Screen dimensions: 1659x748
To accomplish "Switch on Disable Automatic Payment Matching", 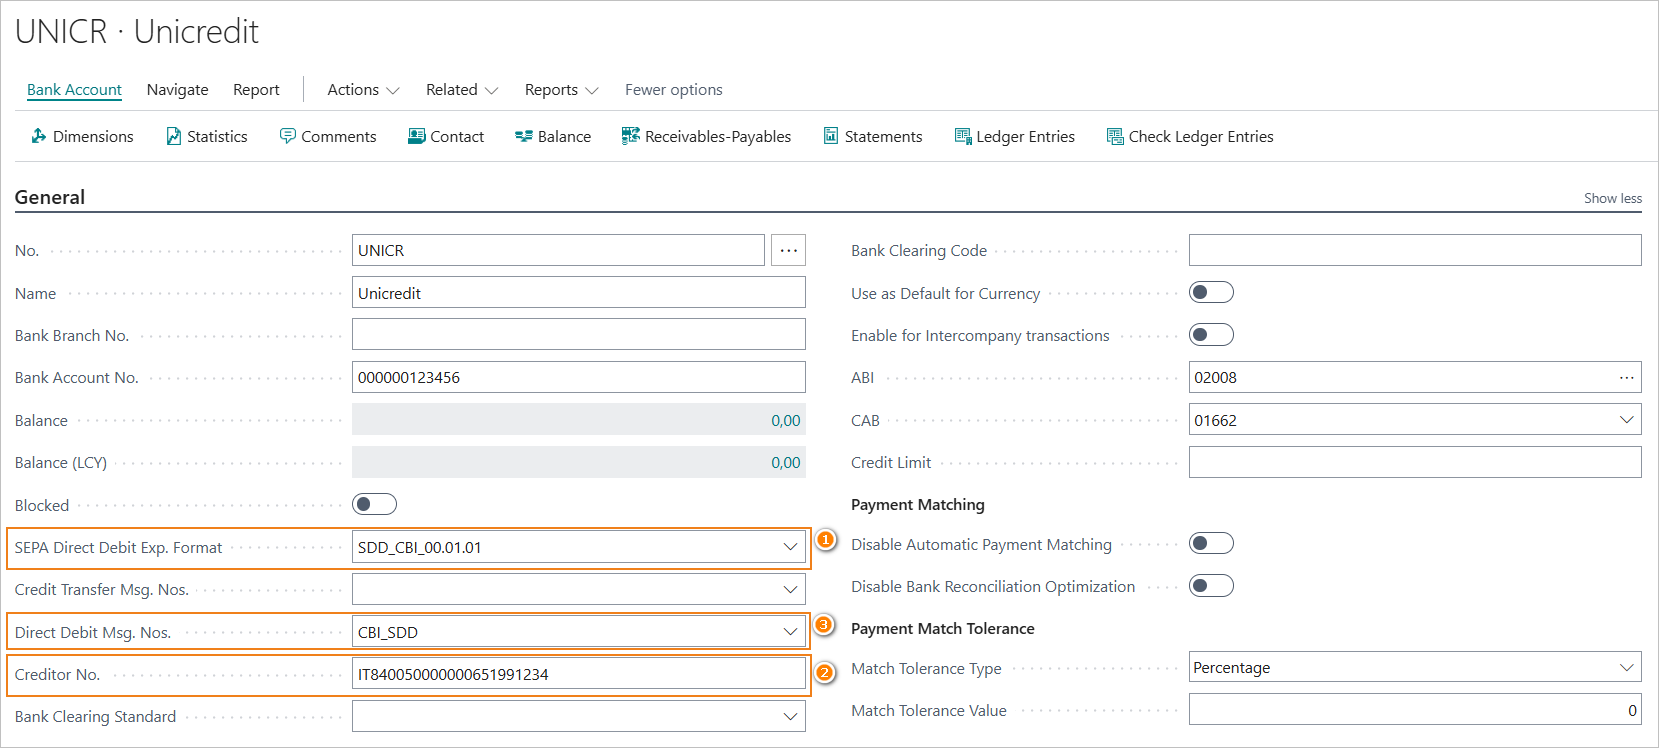I will 1211,544.
